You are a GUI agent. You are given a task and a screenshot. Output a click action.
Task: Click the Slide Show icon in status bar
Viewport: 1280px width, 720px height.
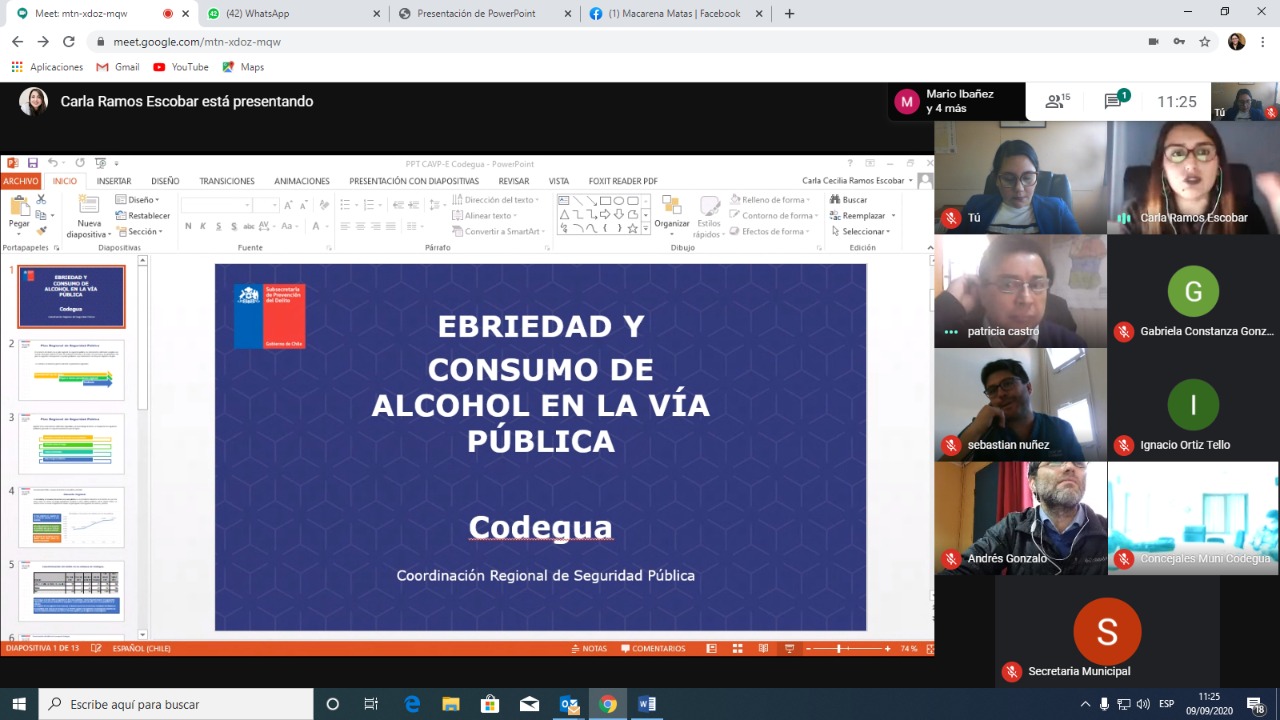coord(789,649)
